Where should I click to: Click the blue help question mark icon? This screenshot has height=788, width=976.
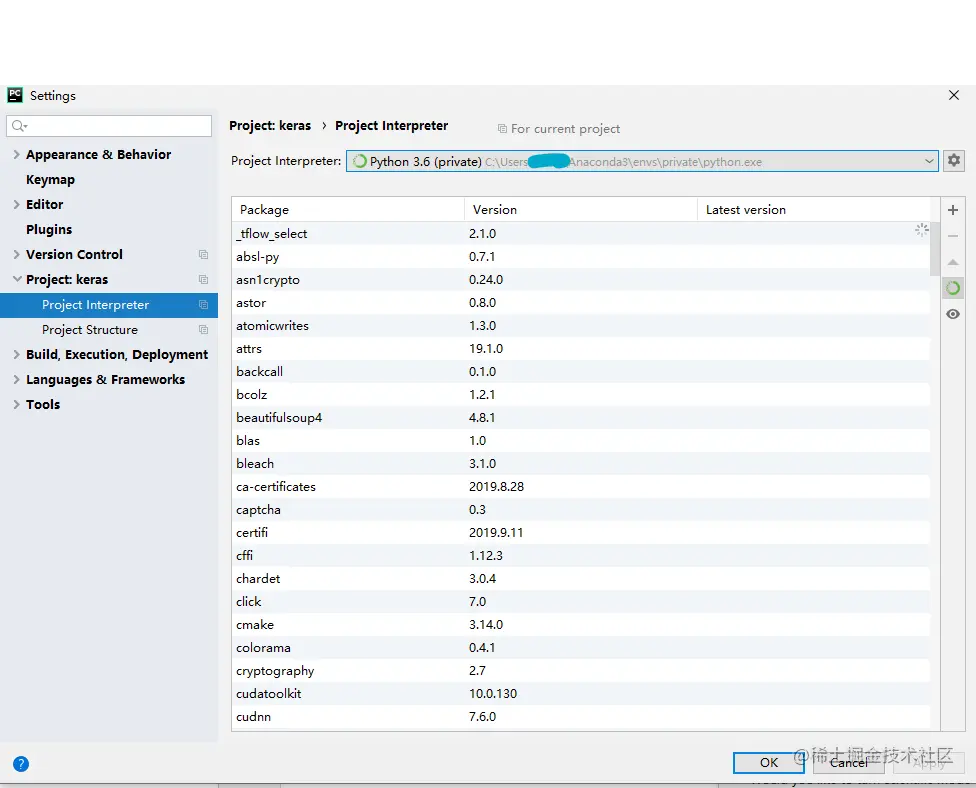pos(21,764)
